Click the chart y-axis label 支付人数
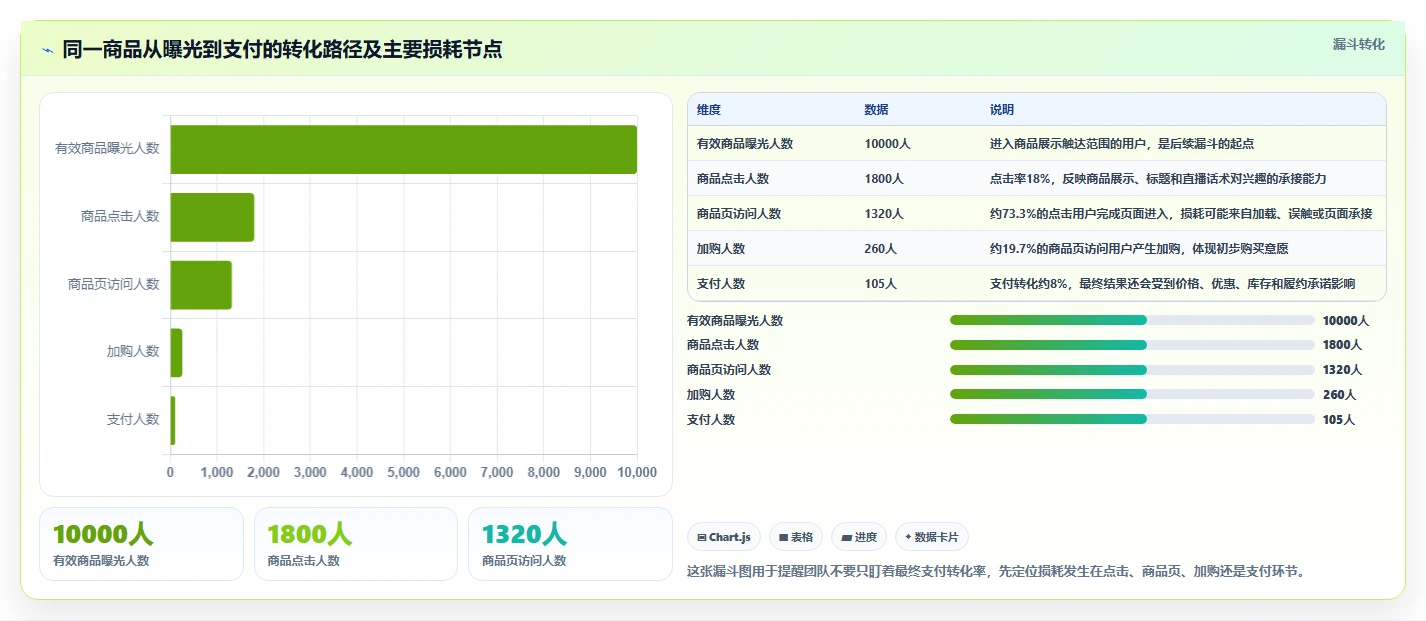 pos(133,419)
